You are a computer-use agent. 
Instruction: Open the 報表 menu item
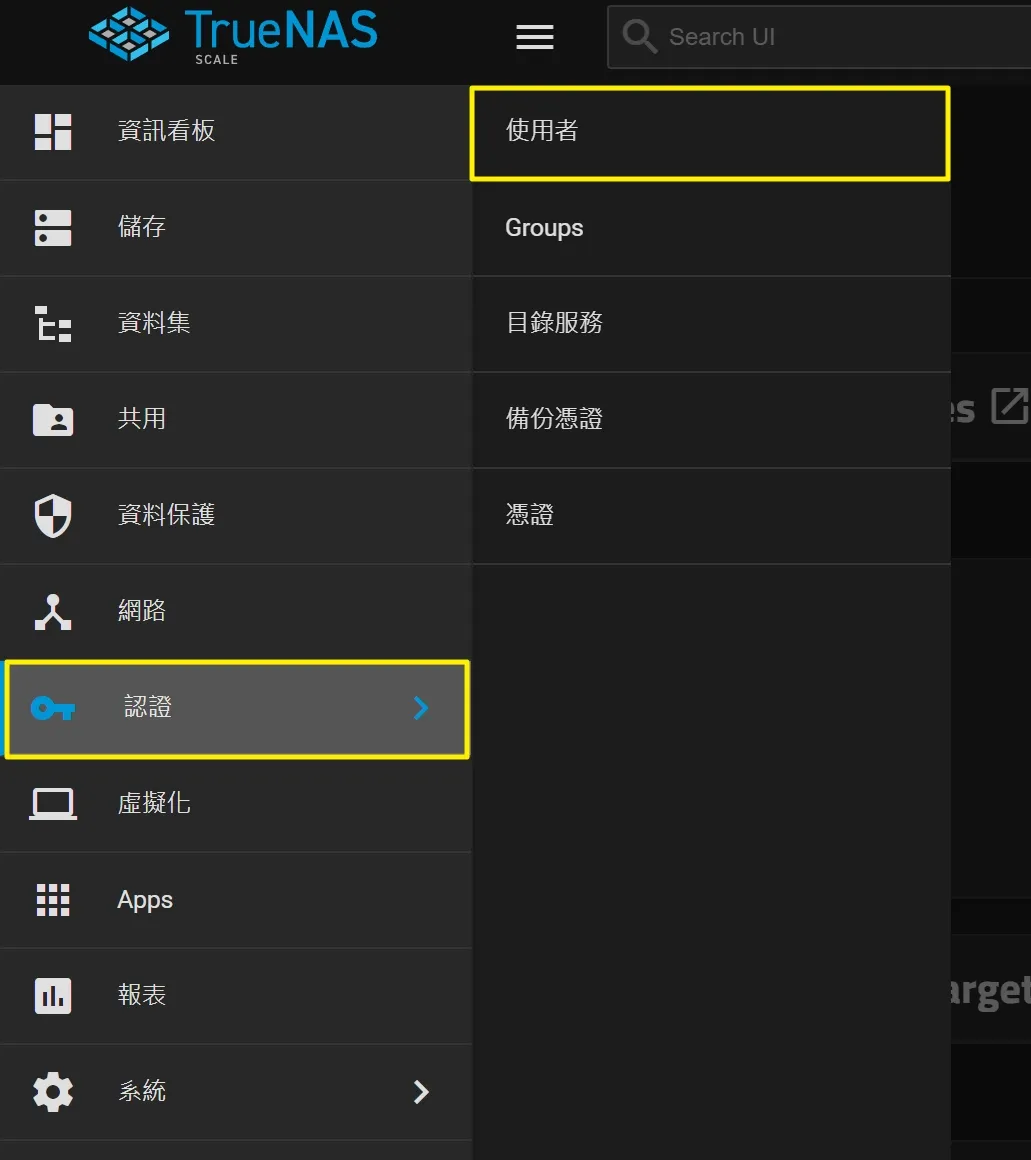(236, 997)
